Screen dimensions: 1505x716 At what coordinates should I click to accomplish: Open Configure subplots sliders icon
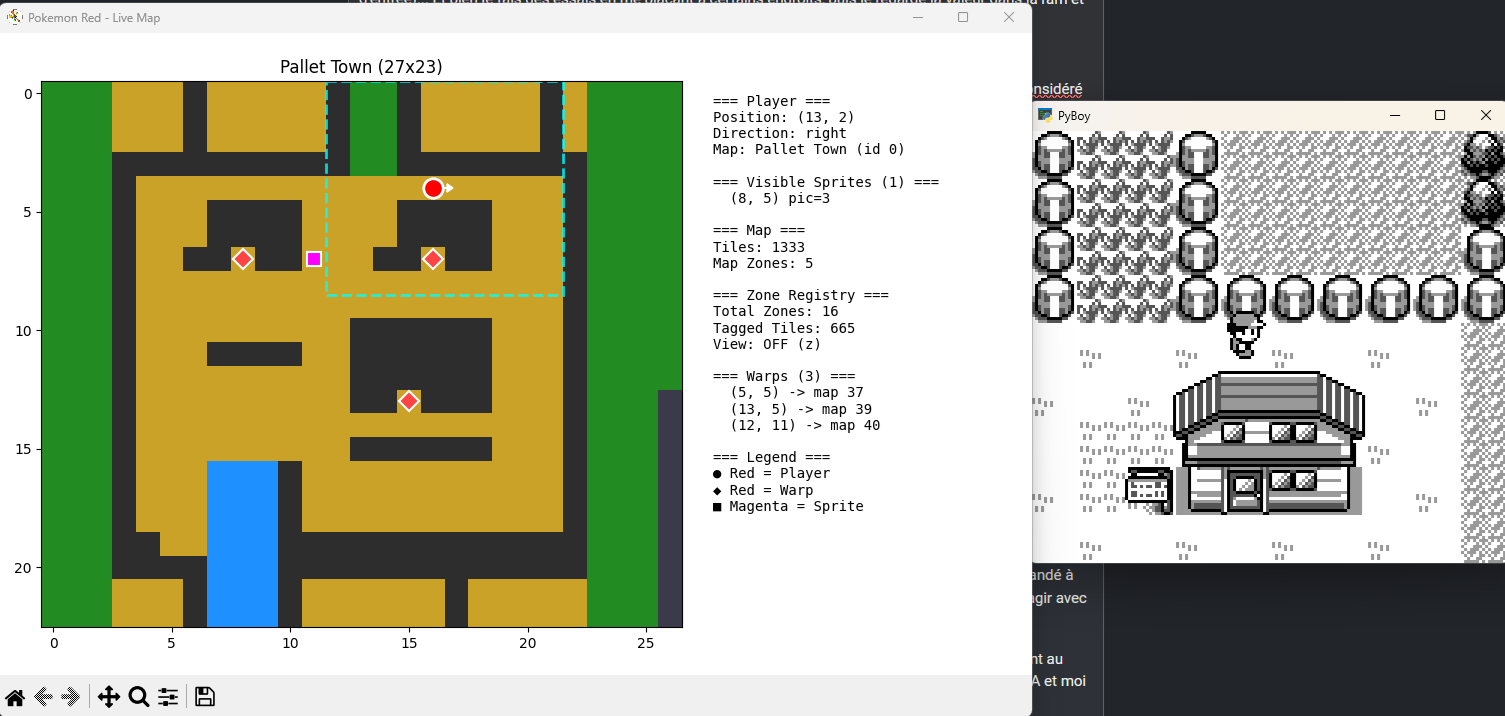pyautogui.click(x=168, y=697)
